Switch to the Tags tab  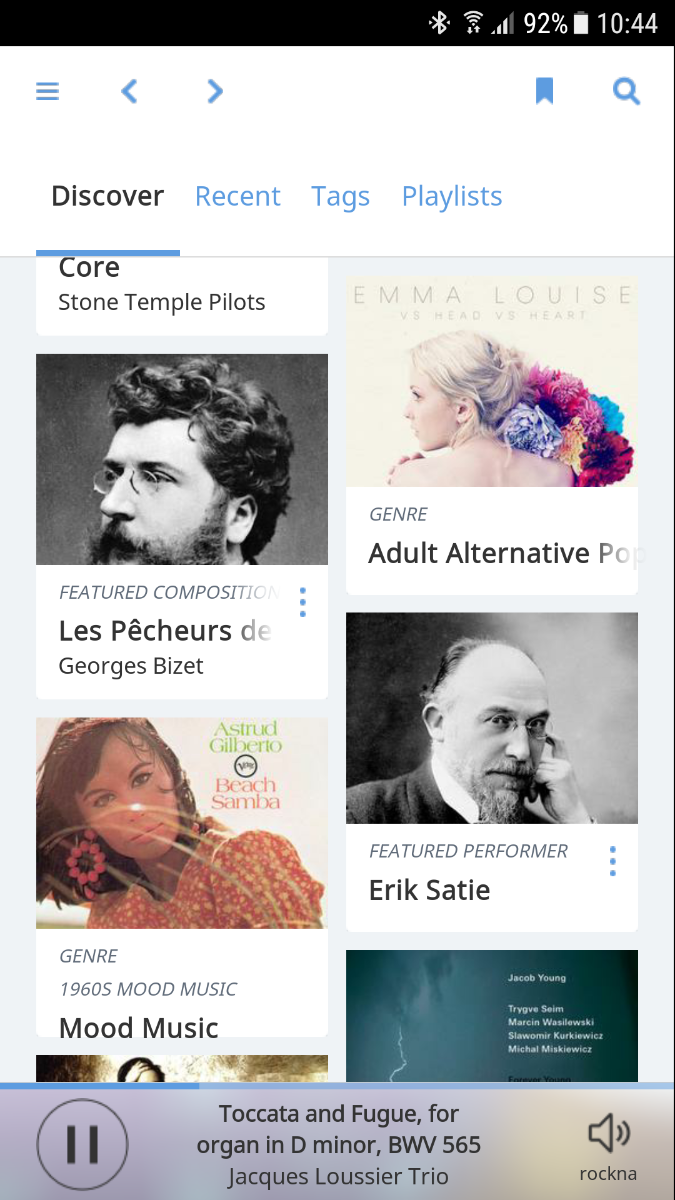pyautogui.click(x=340, y=196)
